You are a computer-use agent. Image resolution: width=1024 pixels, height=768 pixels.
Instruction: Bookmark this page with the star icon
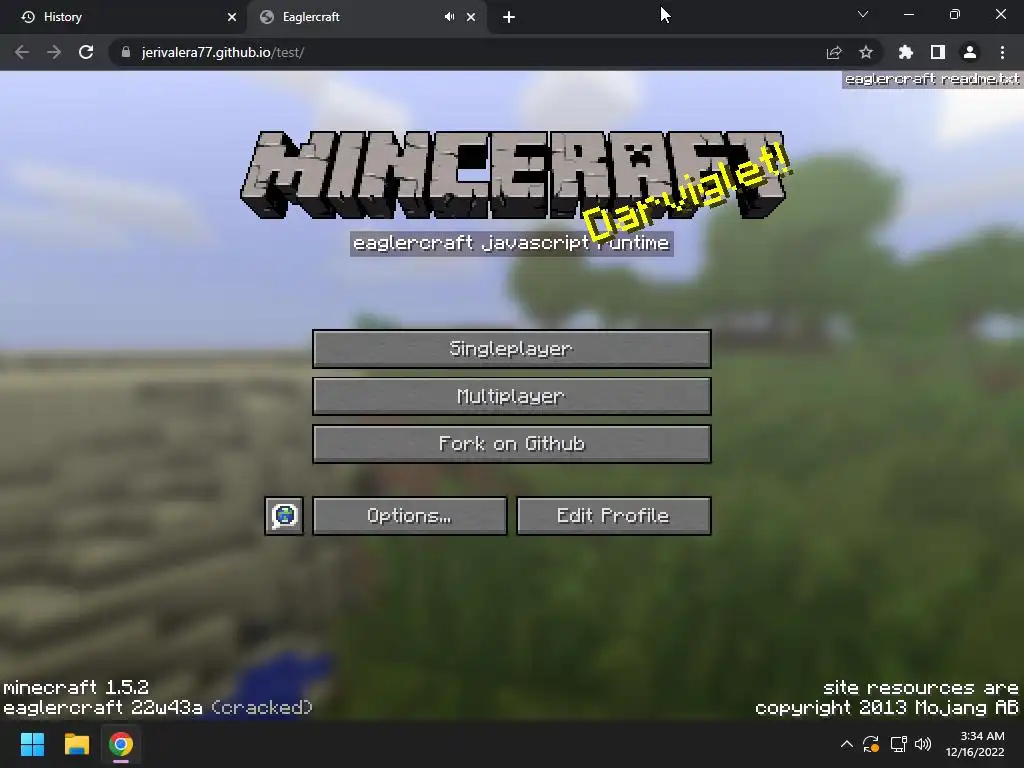pyautogui.click(x=866, y=52)
